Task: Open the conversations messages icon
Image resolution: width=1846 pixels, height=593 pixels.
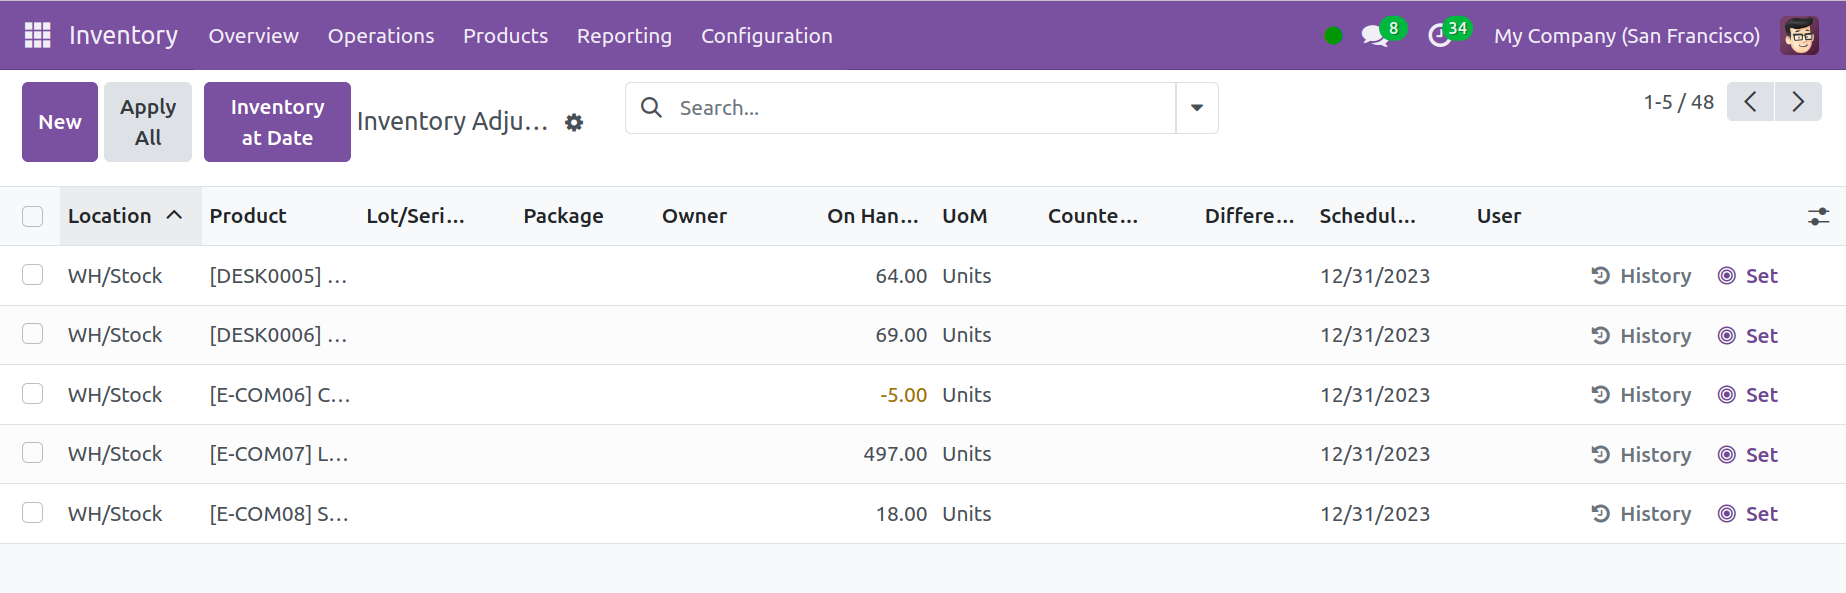Action: point(1375,36)
